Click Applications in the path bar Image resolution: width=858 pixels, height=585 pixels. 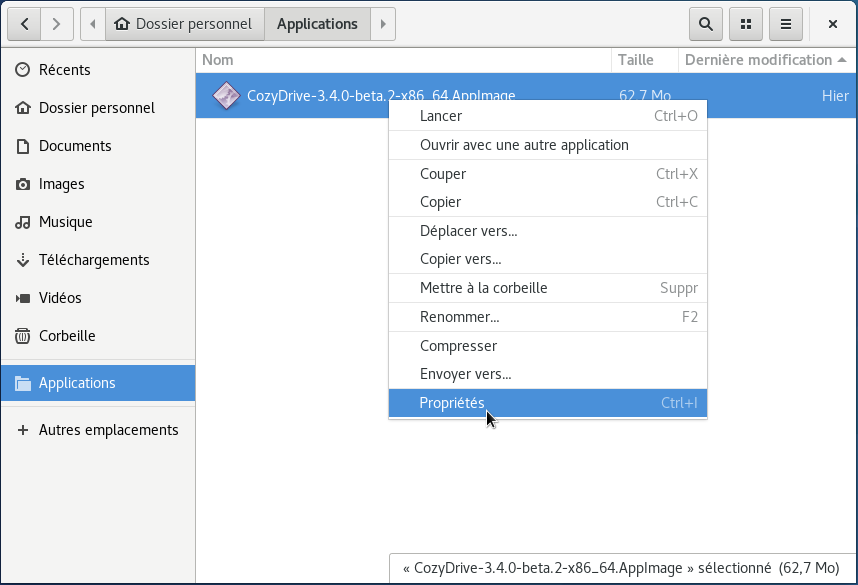pos(317,24)
